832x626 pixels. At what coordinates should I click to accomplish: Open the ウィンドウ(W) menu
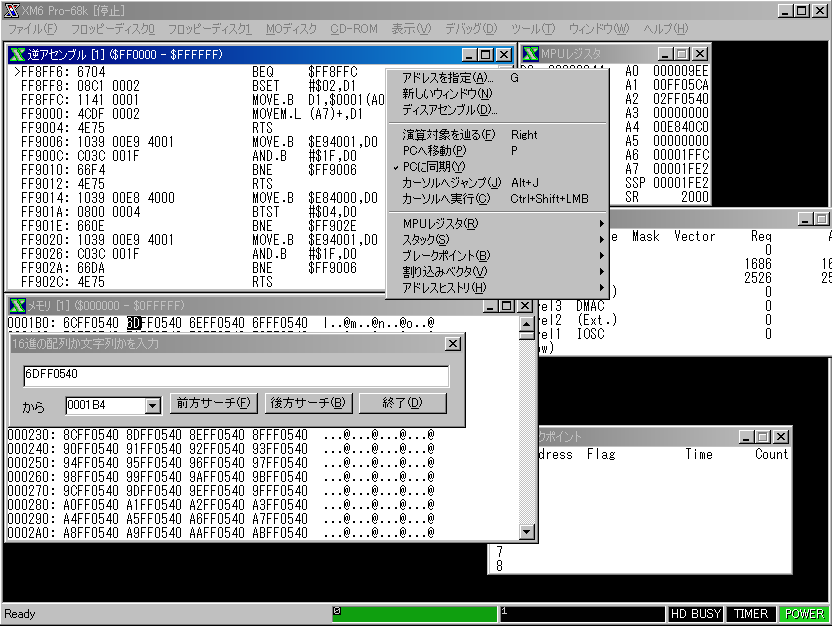tap(599, 29)
